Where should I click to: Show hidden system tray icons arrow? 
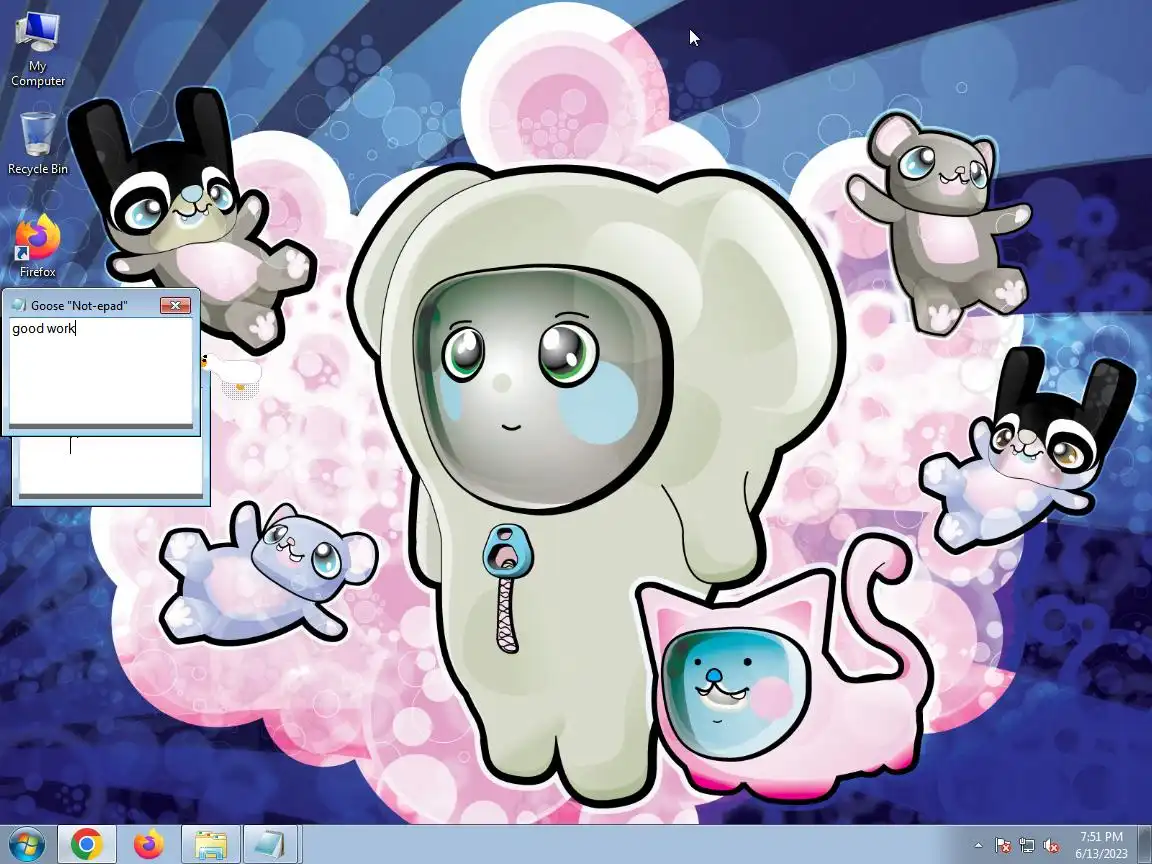(x=978, y=845)
